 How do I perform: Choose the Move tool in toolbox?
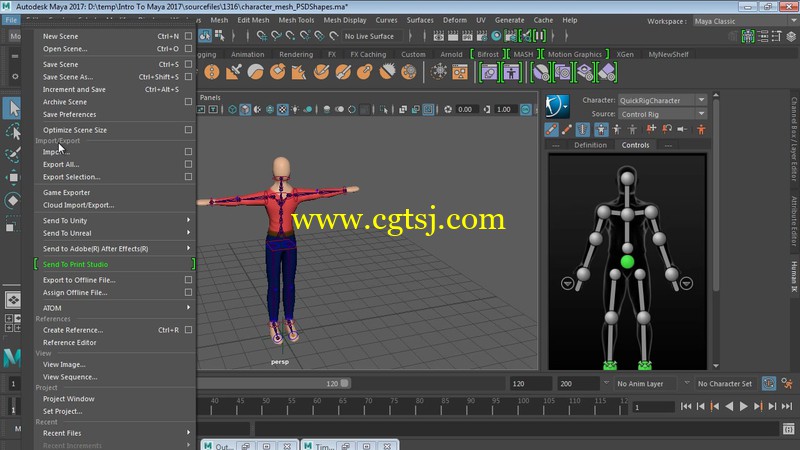13,177
